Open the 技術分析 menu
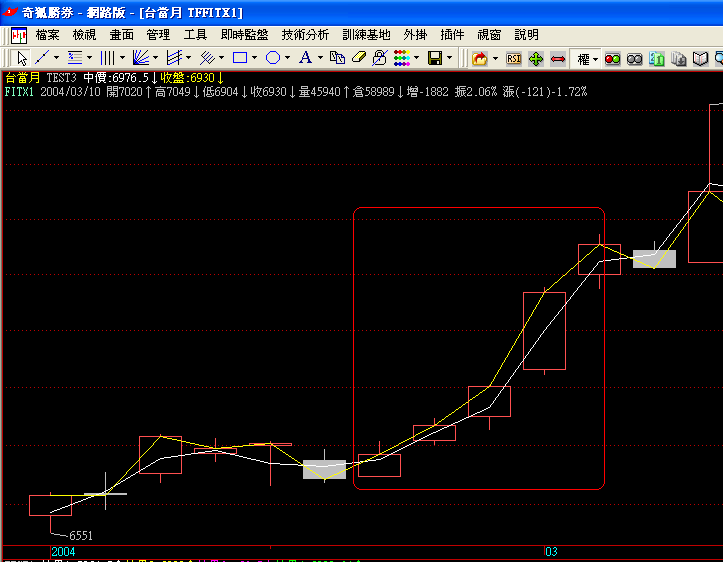This screenshot has width=723, height=562. [x=305, y=35]
